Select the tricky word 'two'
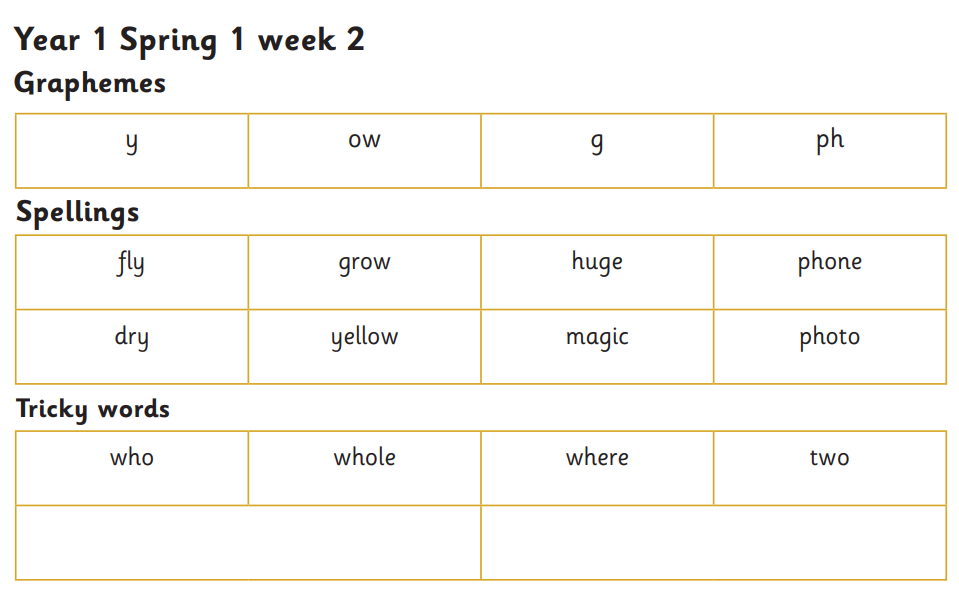 point(829,458)
